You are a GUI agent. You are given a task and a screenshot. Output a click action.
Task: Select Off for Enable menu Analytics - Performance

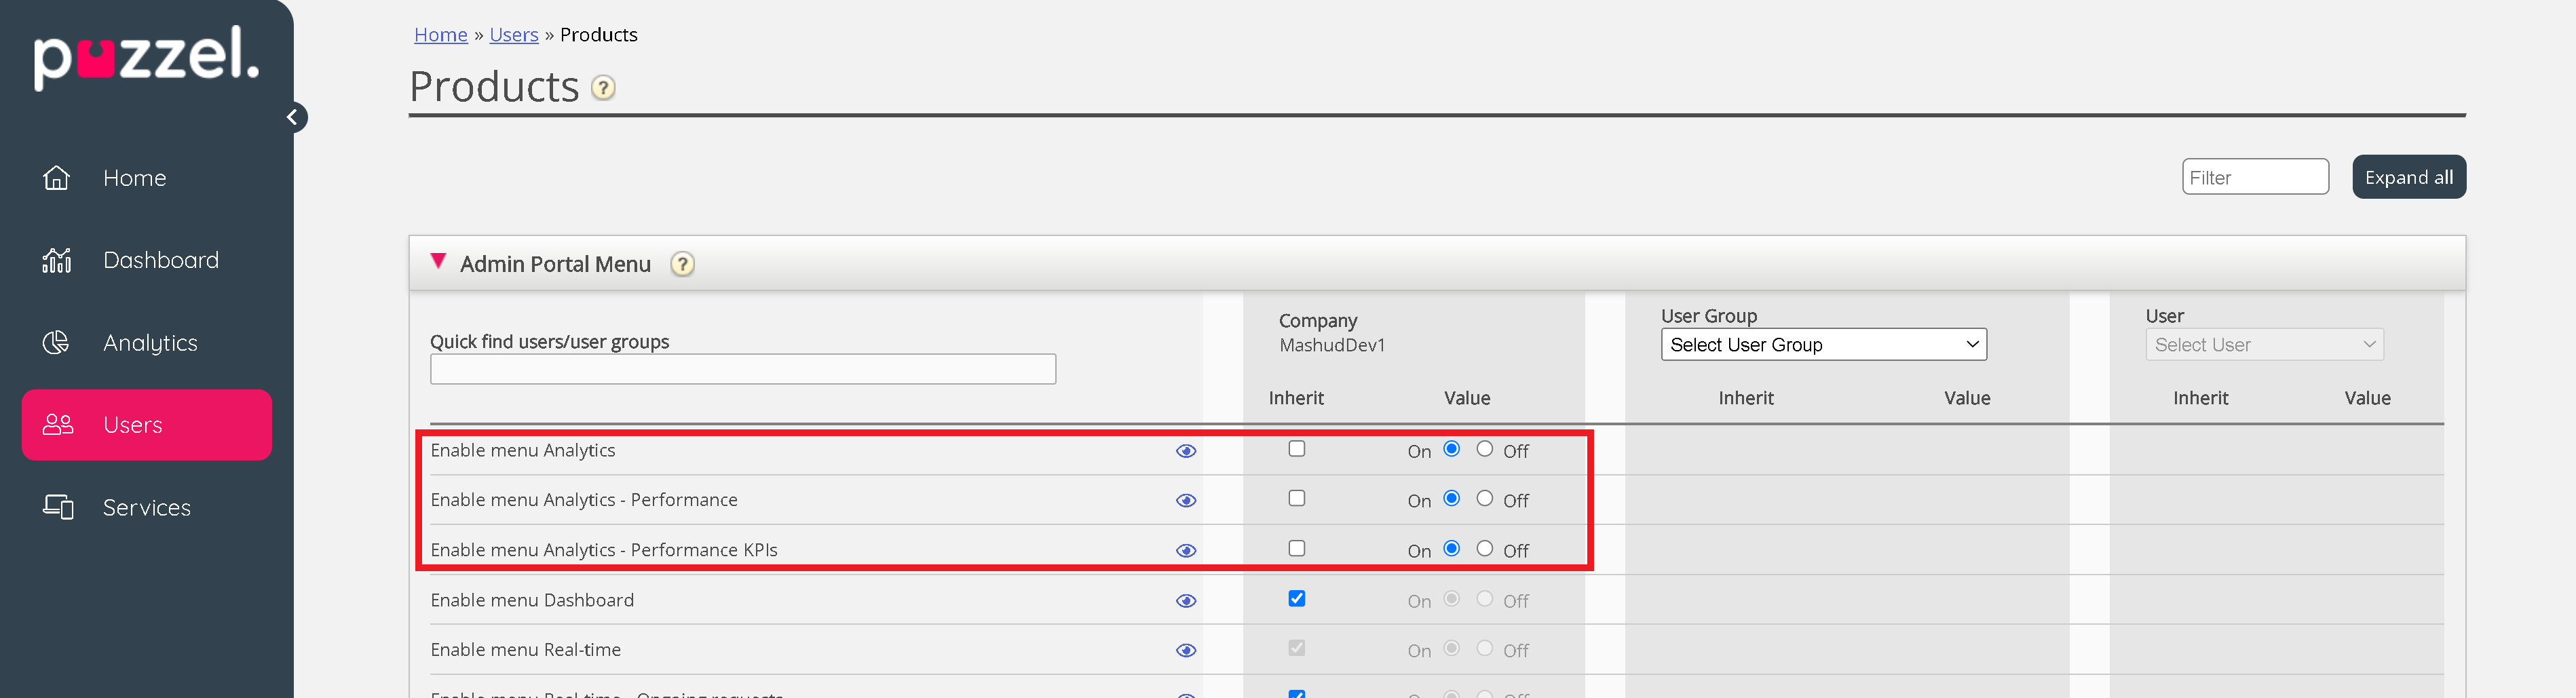click(x=1484, y=499)
